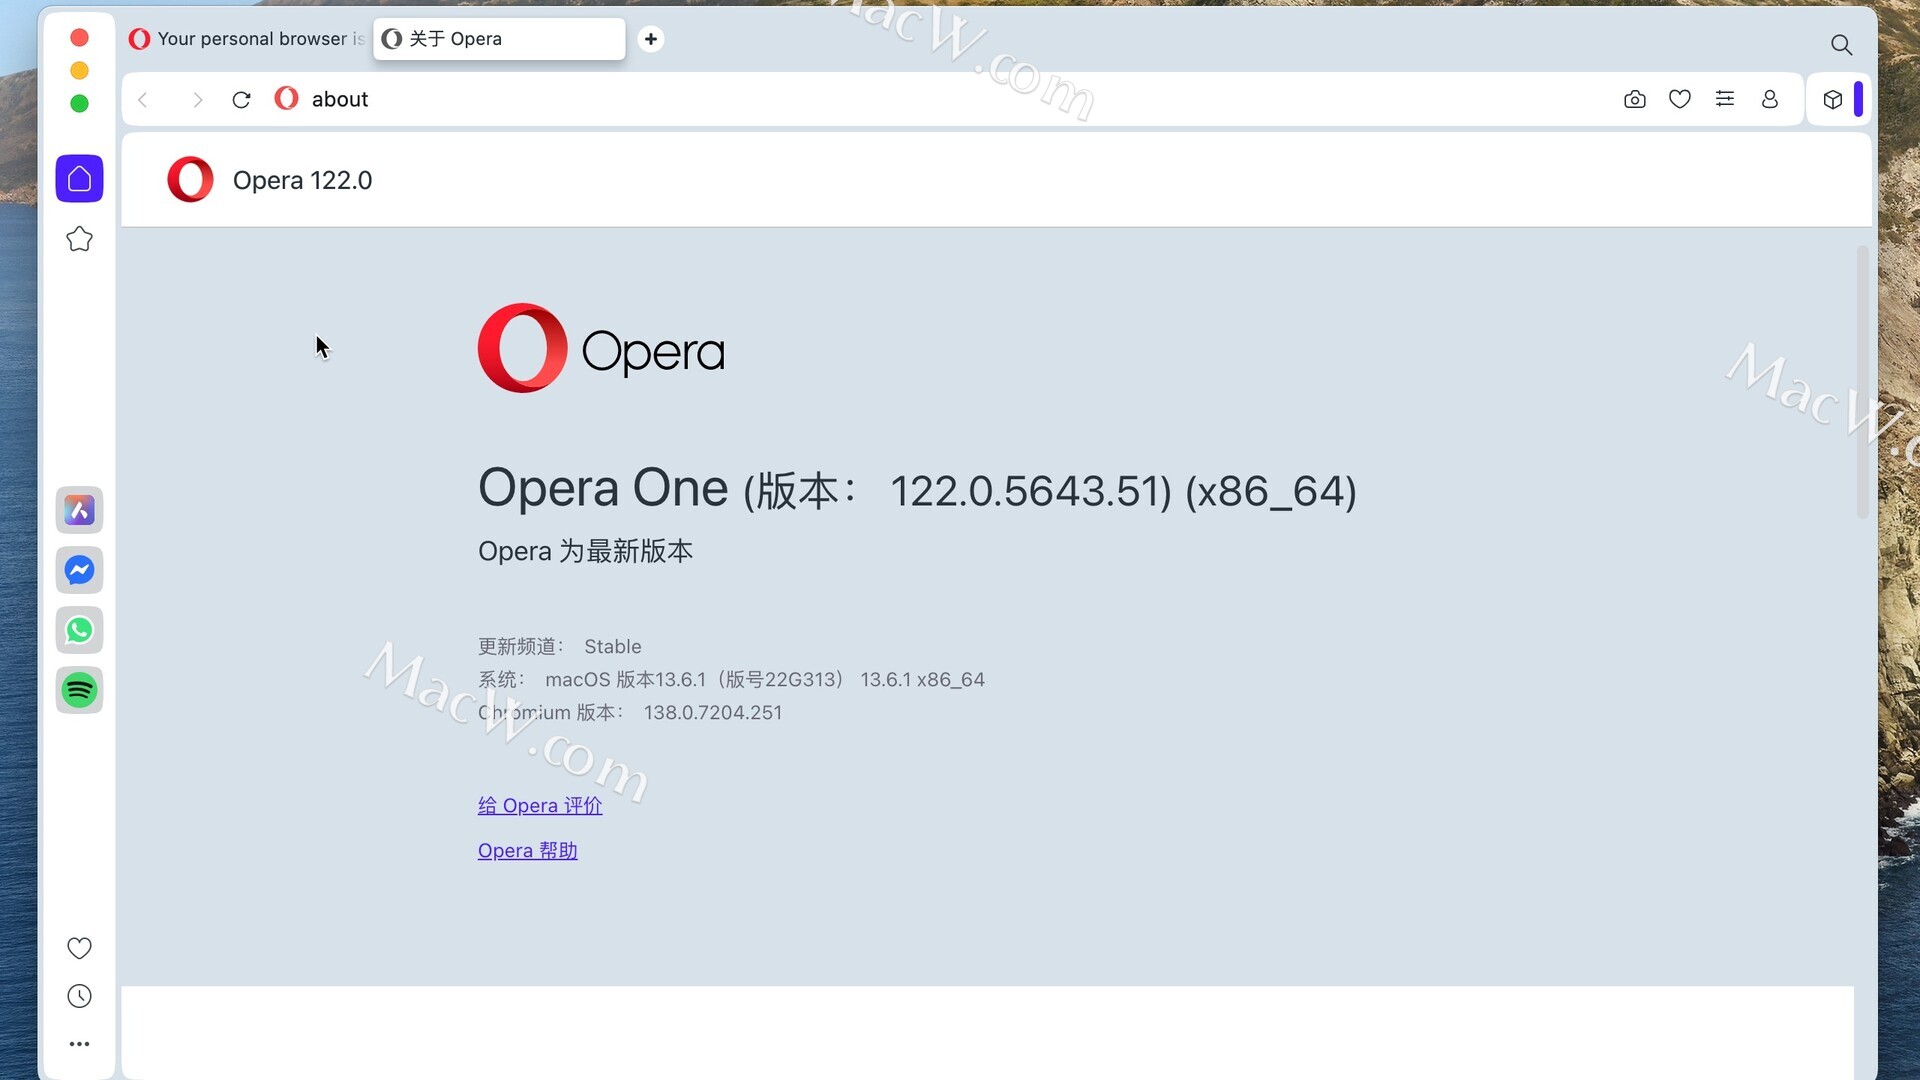Image resolution: width=1920 pixels, height=1080 pixels.
Task: Click the 给 Opera 评价 link
Action: (x=539, y=806)
